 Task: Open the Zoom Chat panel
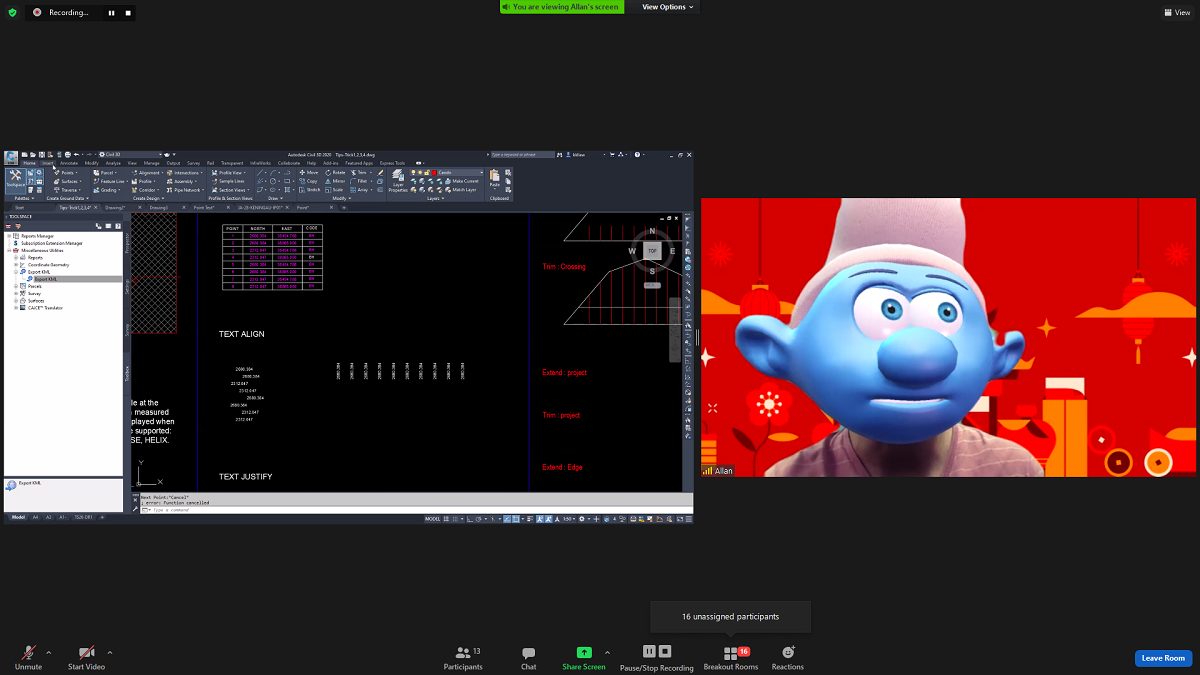(x=528, y=657)
